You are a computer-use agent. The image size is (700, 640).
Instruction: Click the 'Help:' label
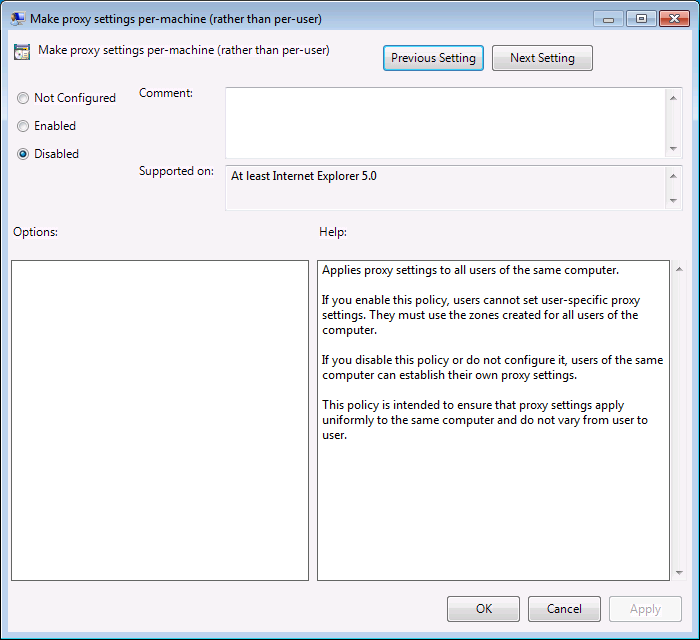(x=333, y=232)
